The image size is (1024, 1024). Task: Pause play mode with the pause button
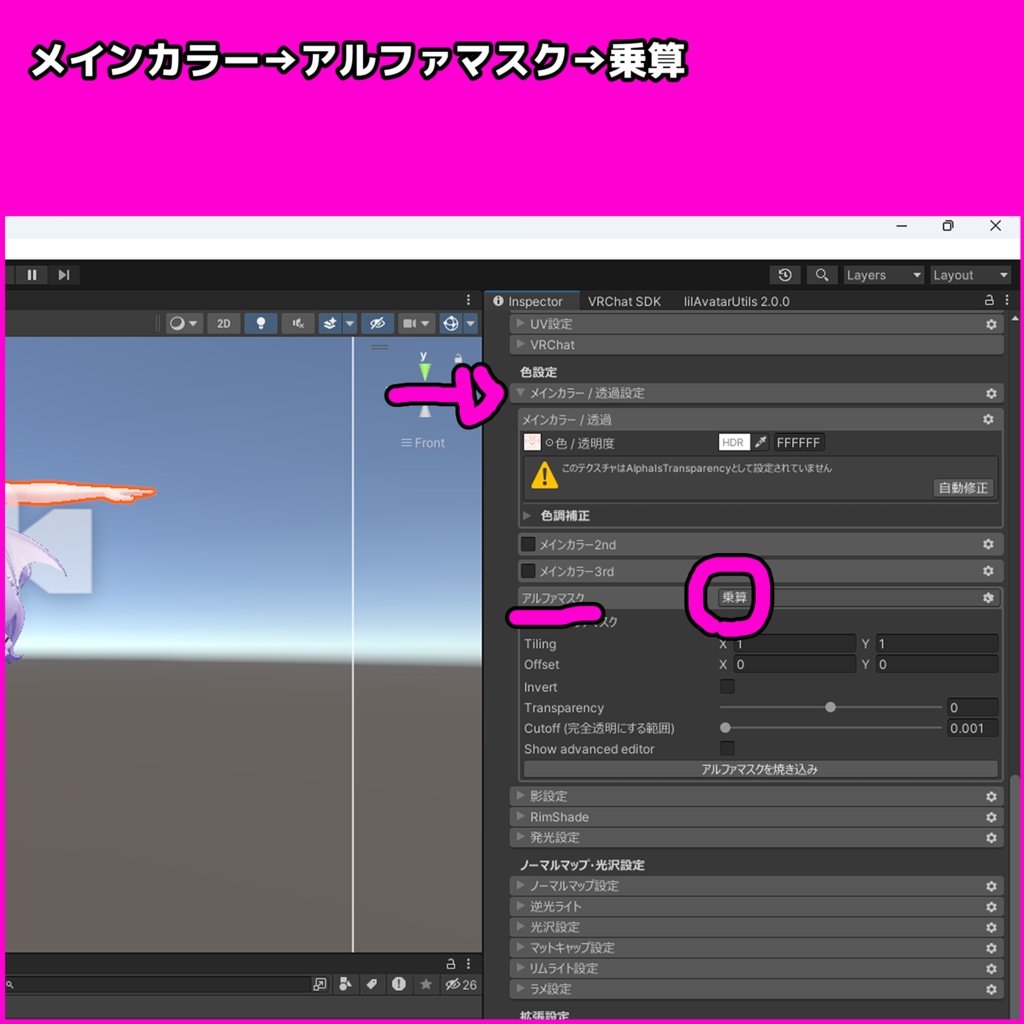point(31,275)
